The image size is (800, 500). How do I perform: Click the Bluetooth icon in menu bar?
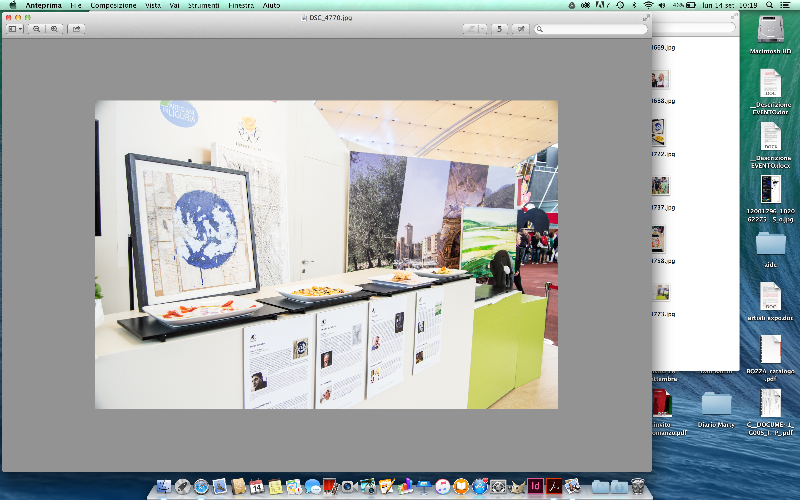[635, 5]
